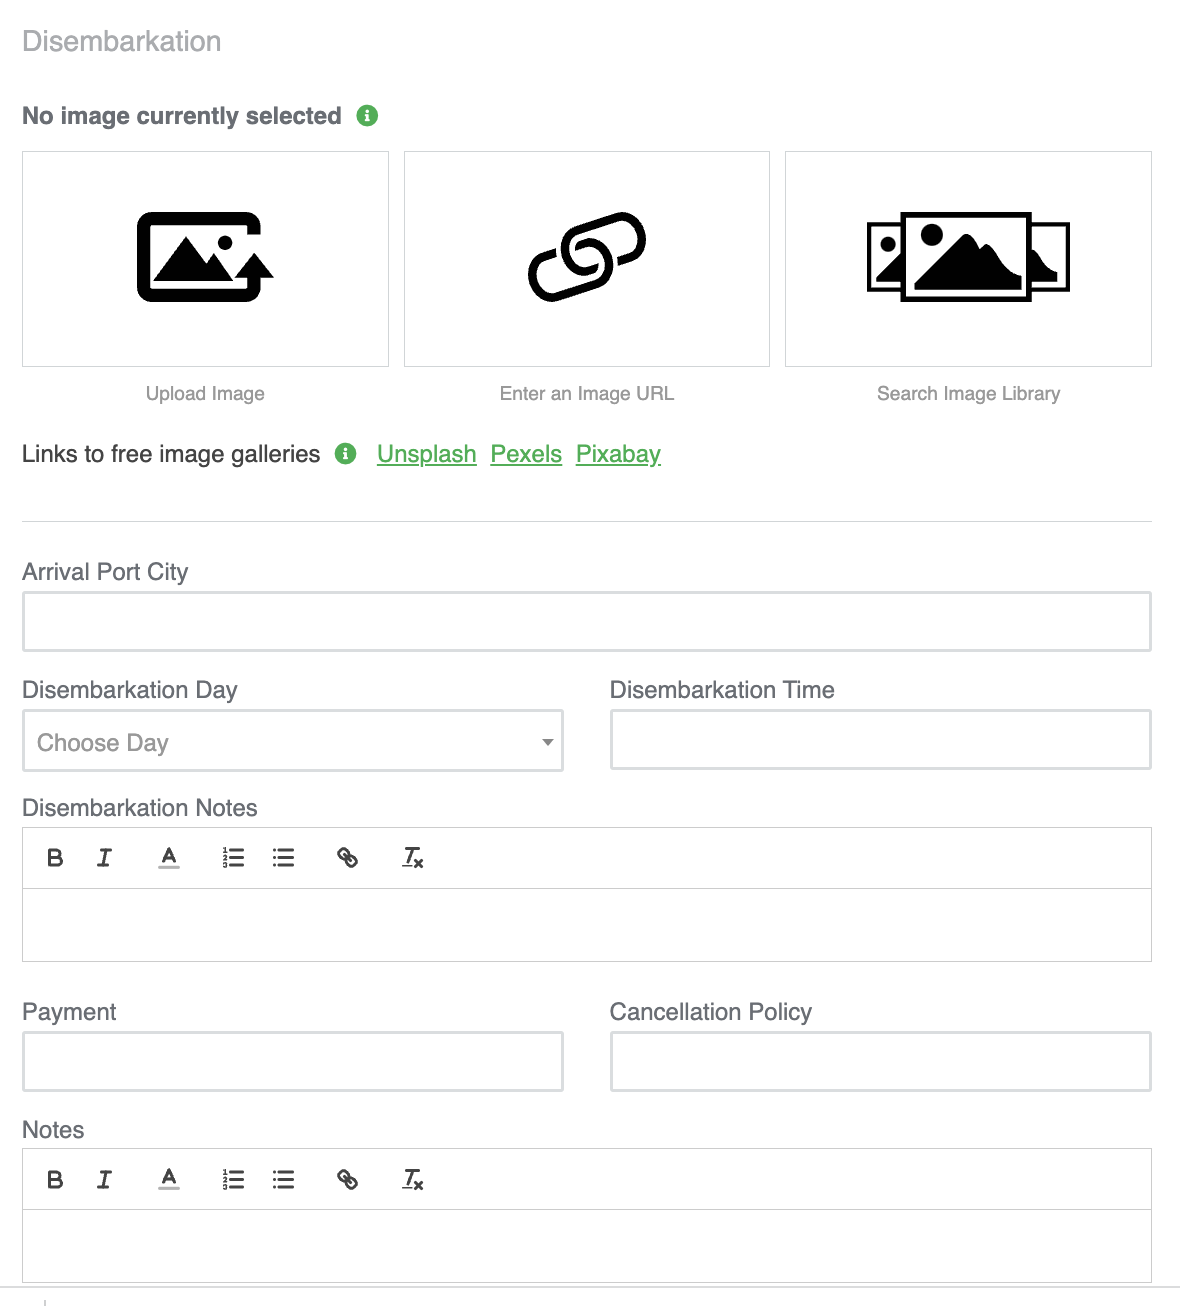Open the Search Image Library gallery icon
The width and height of the screenshot is (1180, 1306).
[968, 259]
